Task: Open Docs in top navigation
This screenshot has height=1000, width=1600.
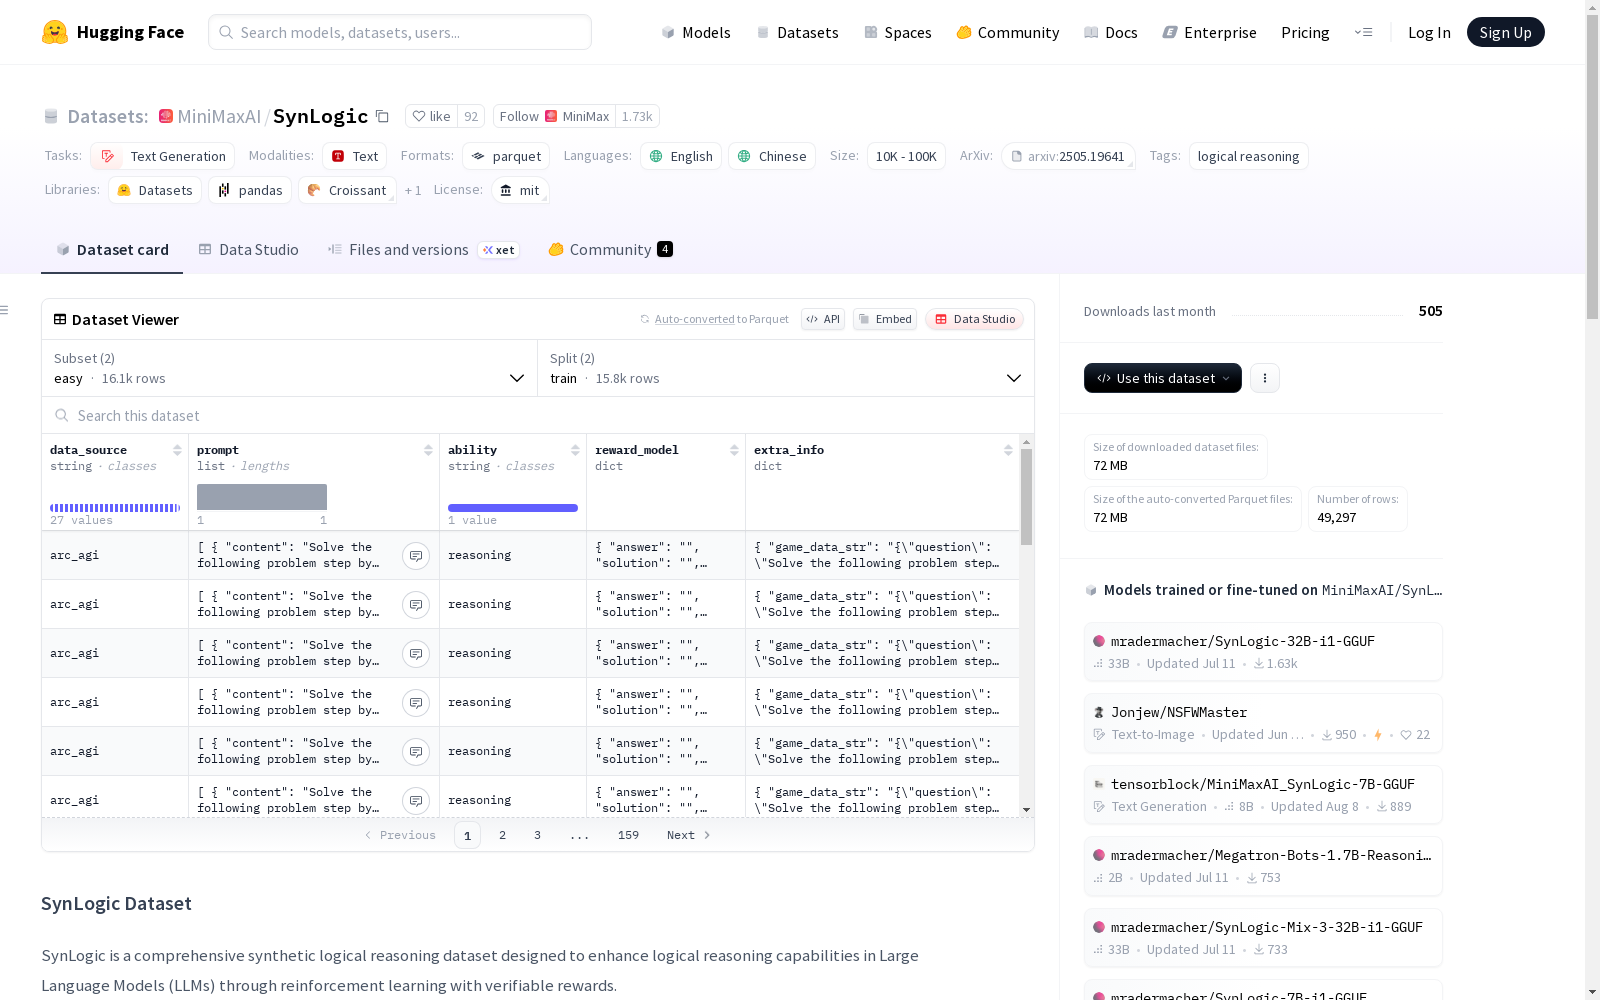Action: click(x=1111, y=32)
